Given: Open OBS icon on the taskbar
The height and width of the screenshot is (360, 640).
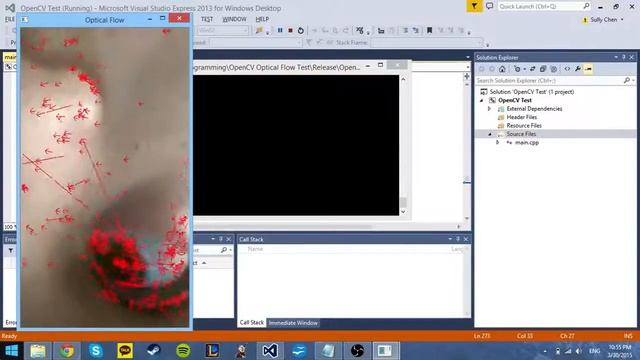Looking at the screenshot, I should point(357,351).
